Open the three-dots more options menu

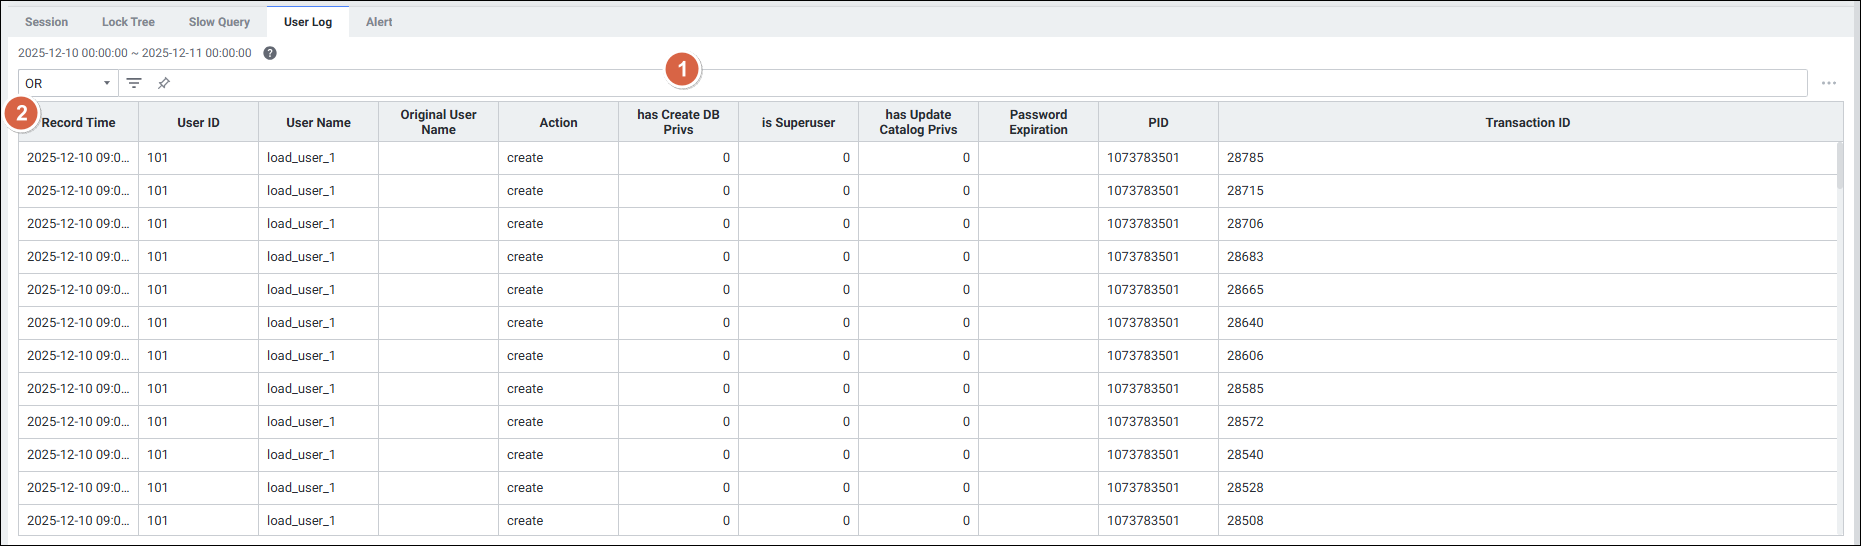pos(1828,83)
